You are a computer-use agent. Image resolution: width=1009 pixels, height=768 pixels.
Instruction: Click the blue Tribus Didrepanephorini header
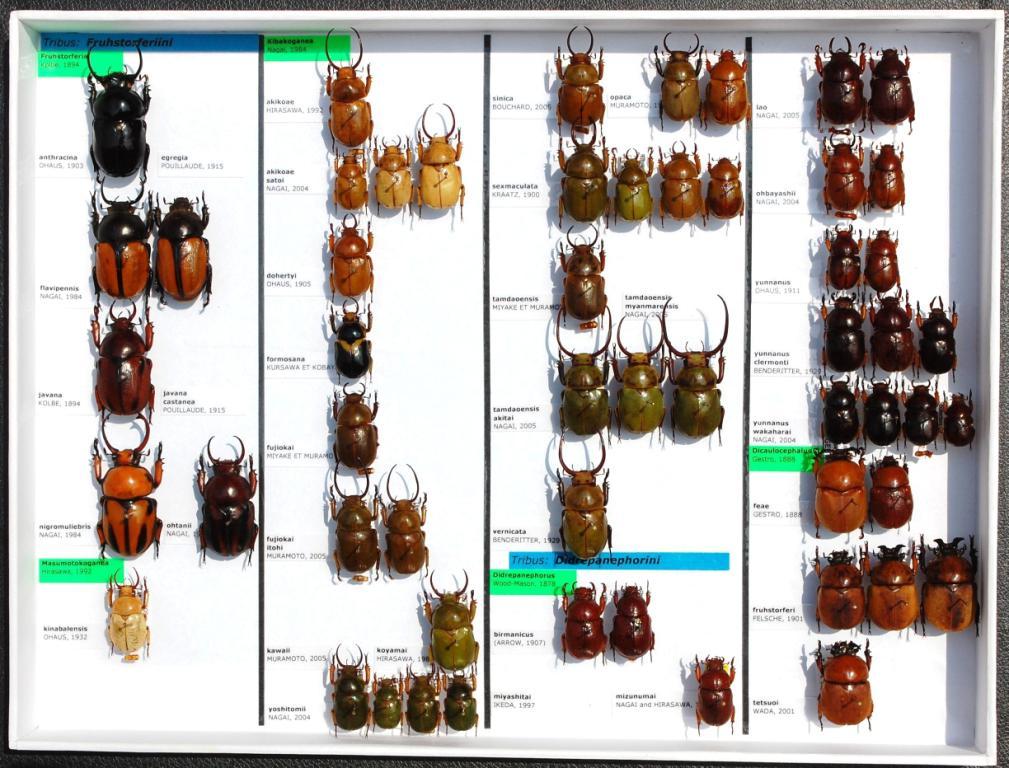coord(618,561)
